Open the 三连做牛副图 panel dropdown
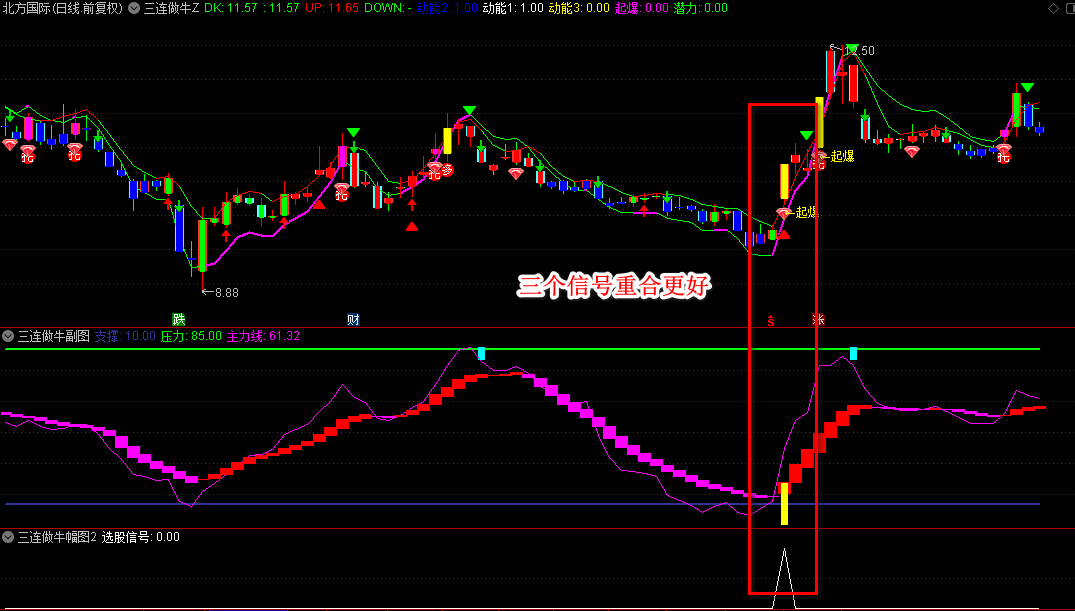Screen dimensions: 1075x611 (8, 336)
